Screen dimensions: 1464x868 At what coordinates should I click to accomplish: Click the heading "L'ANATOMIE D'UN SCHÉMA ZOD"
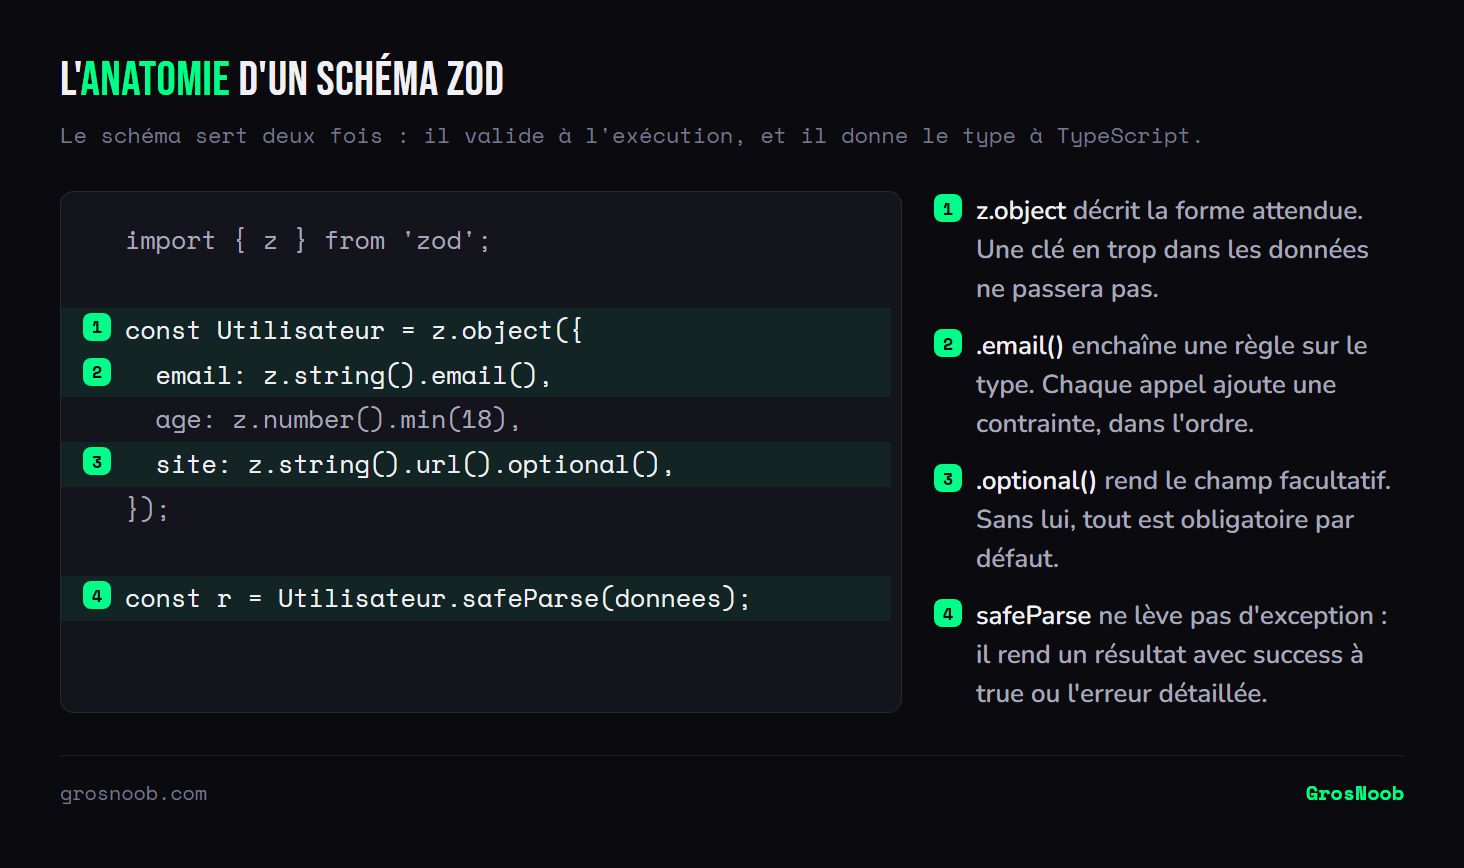(x=282, y=79)
